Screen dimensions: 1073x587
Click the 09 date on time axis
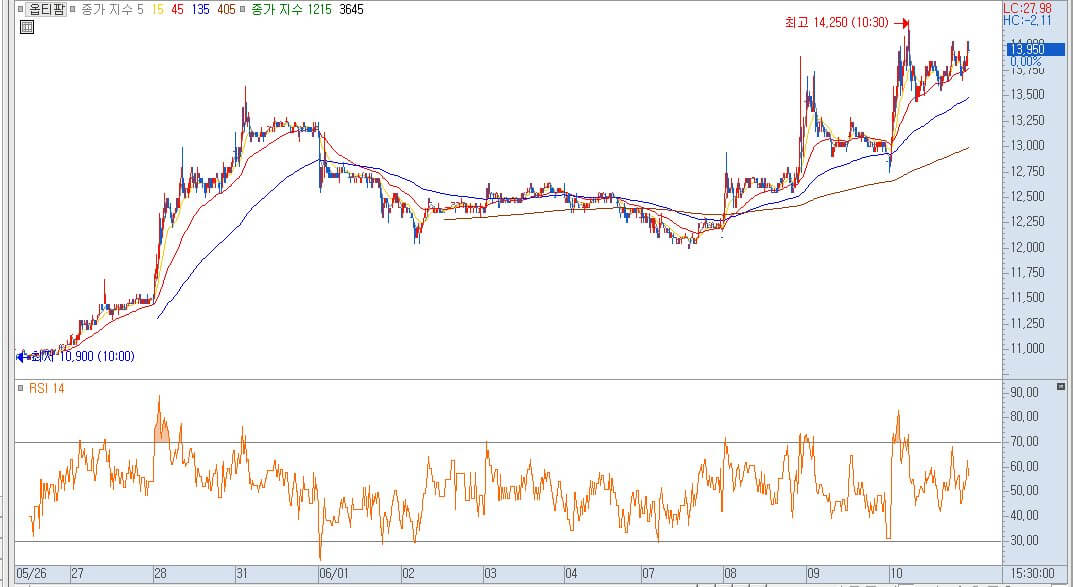(x=813, y=573)
